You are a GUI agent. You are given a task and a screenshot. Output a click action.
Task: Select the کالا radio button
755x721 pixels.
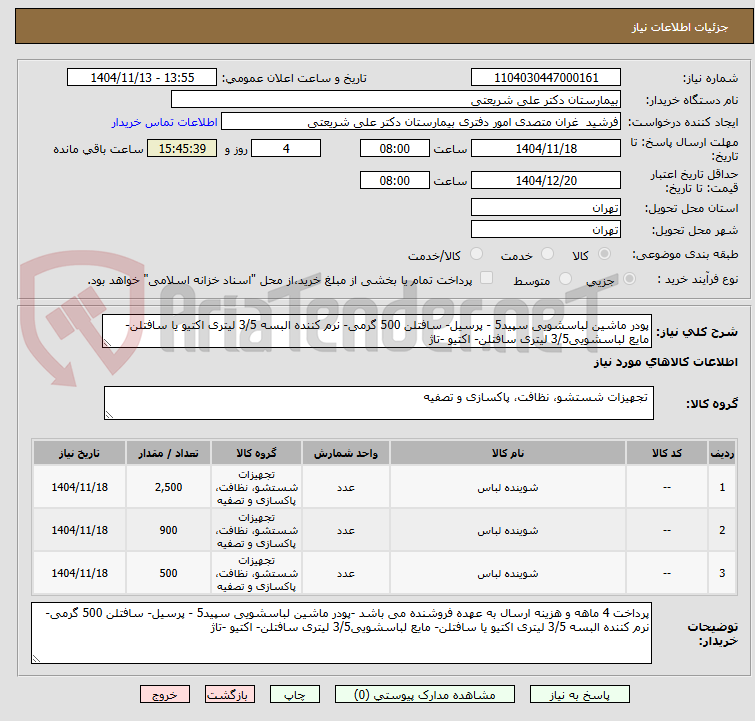click(x=604, y=254)
